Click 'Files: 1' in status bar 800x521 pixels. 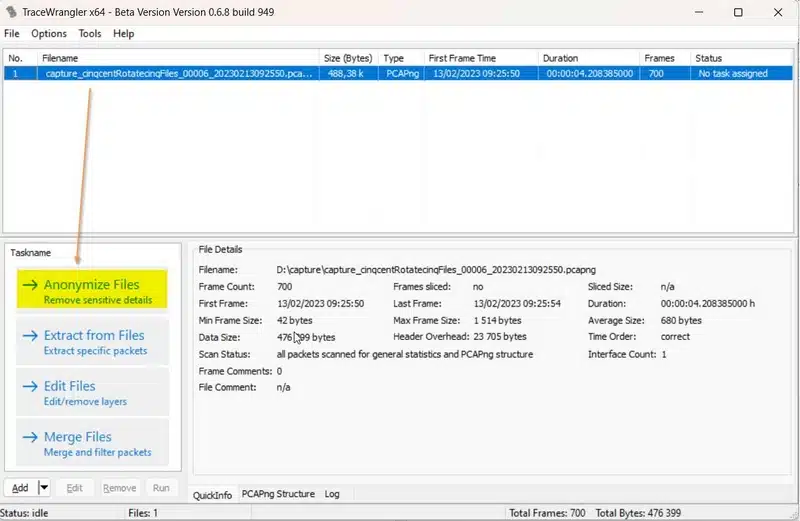pyautogui.click(x=143, y=513)
